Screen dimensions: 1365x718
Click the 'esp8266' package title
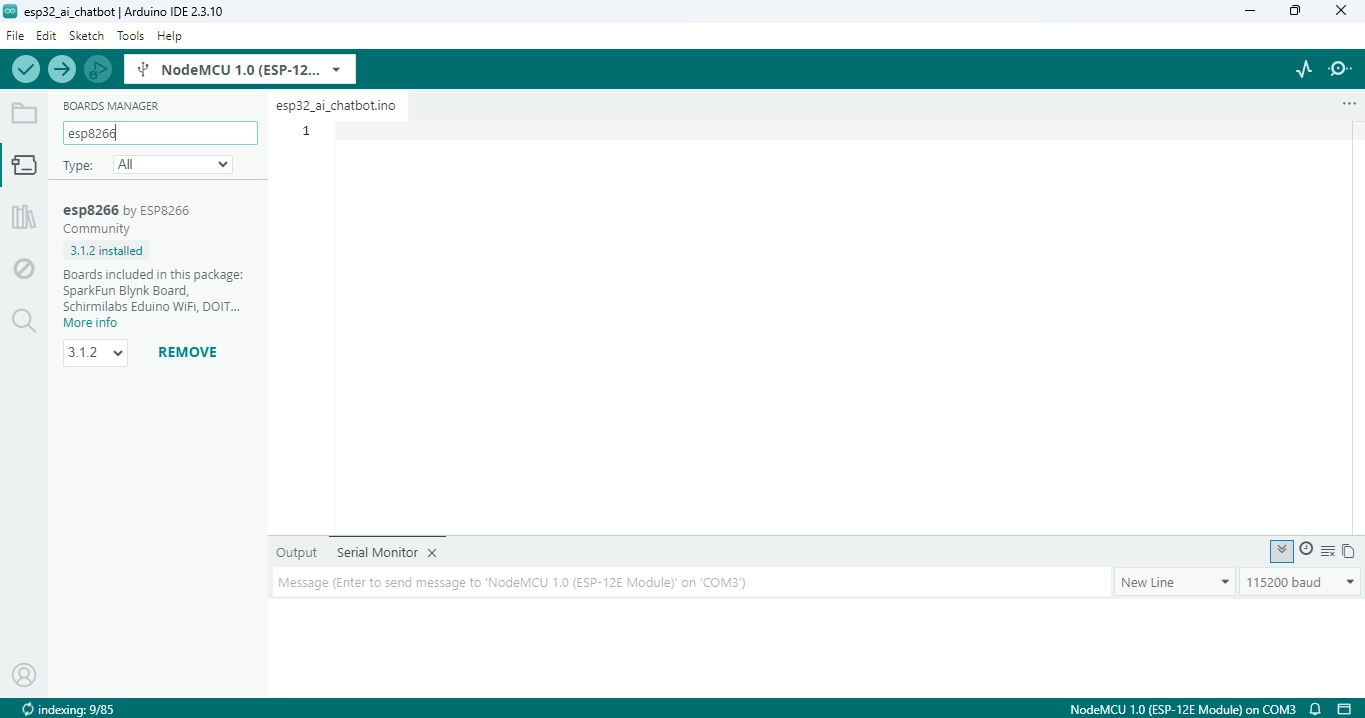click(x=91, y=210)
